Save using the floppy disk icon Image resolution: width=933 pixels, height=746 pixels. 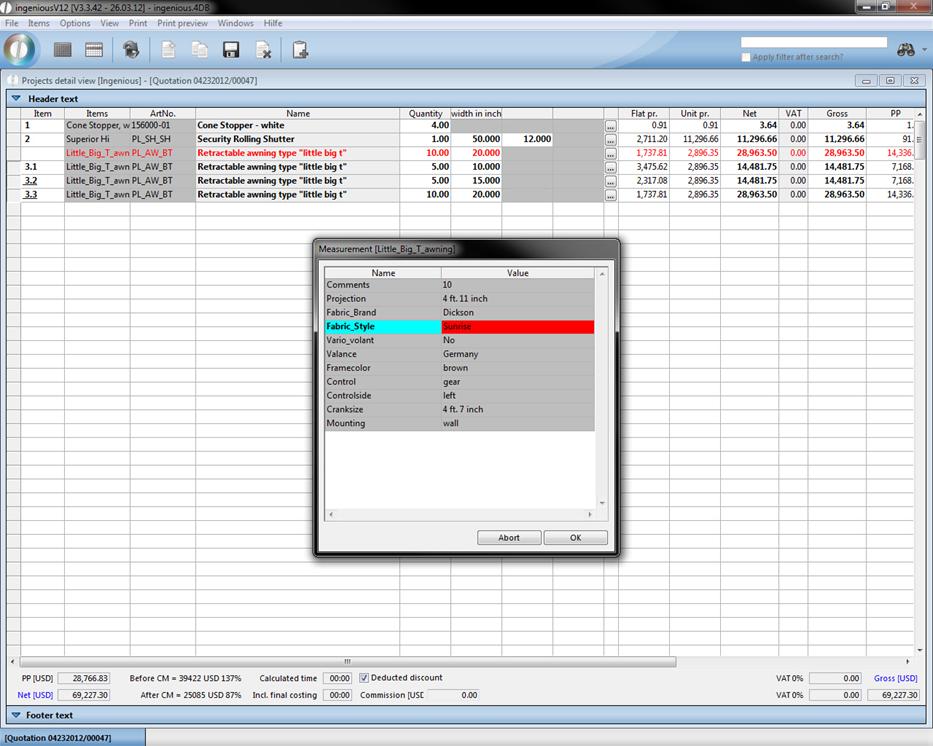[x=231, y=50]
